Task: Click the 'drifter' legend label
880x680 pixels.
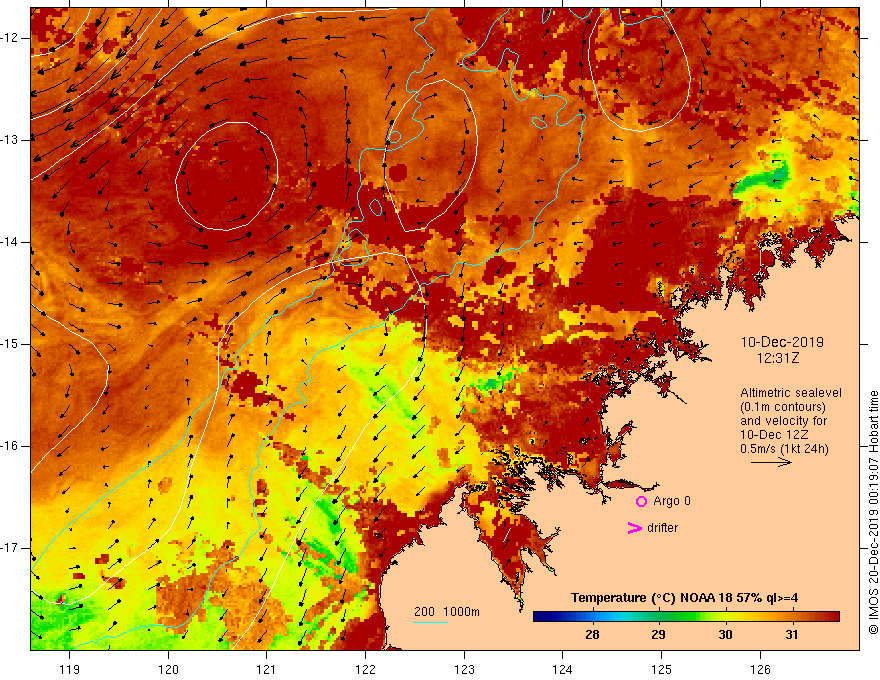Action: point(662,528)
